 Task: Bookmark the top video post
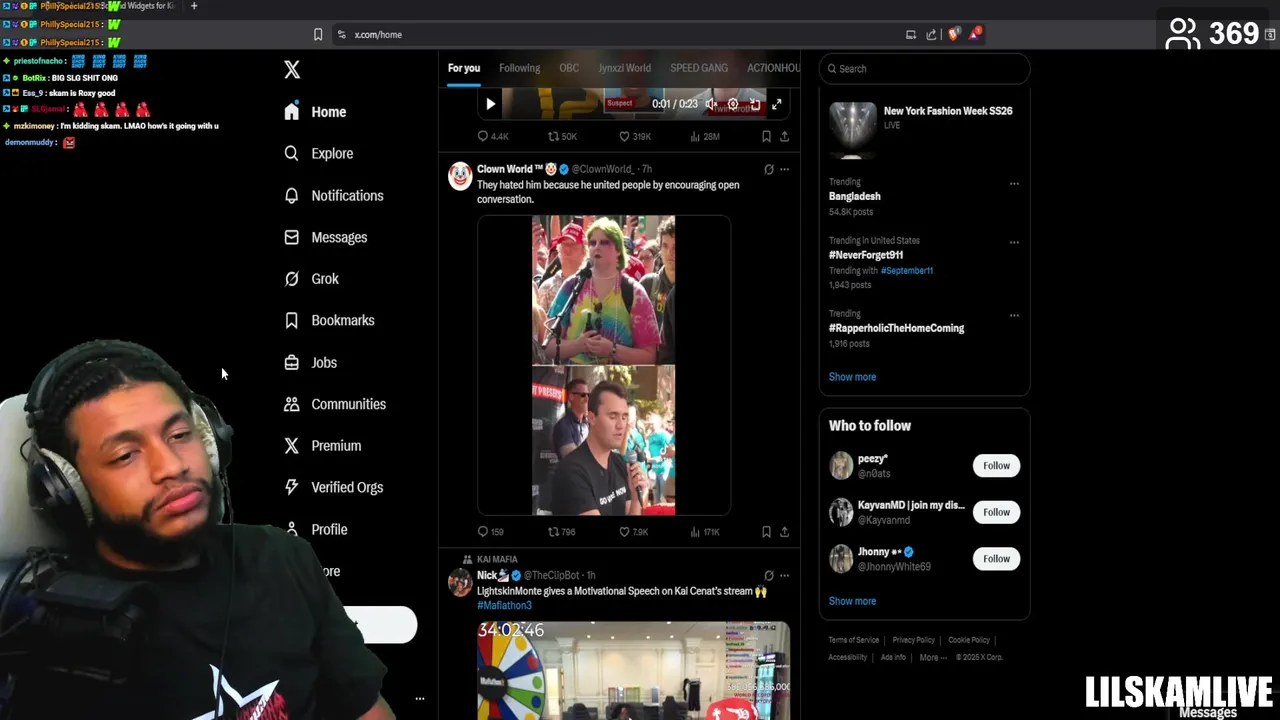(766, 136)
